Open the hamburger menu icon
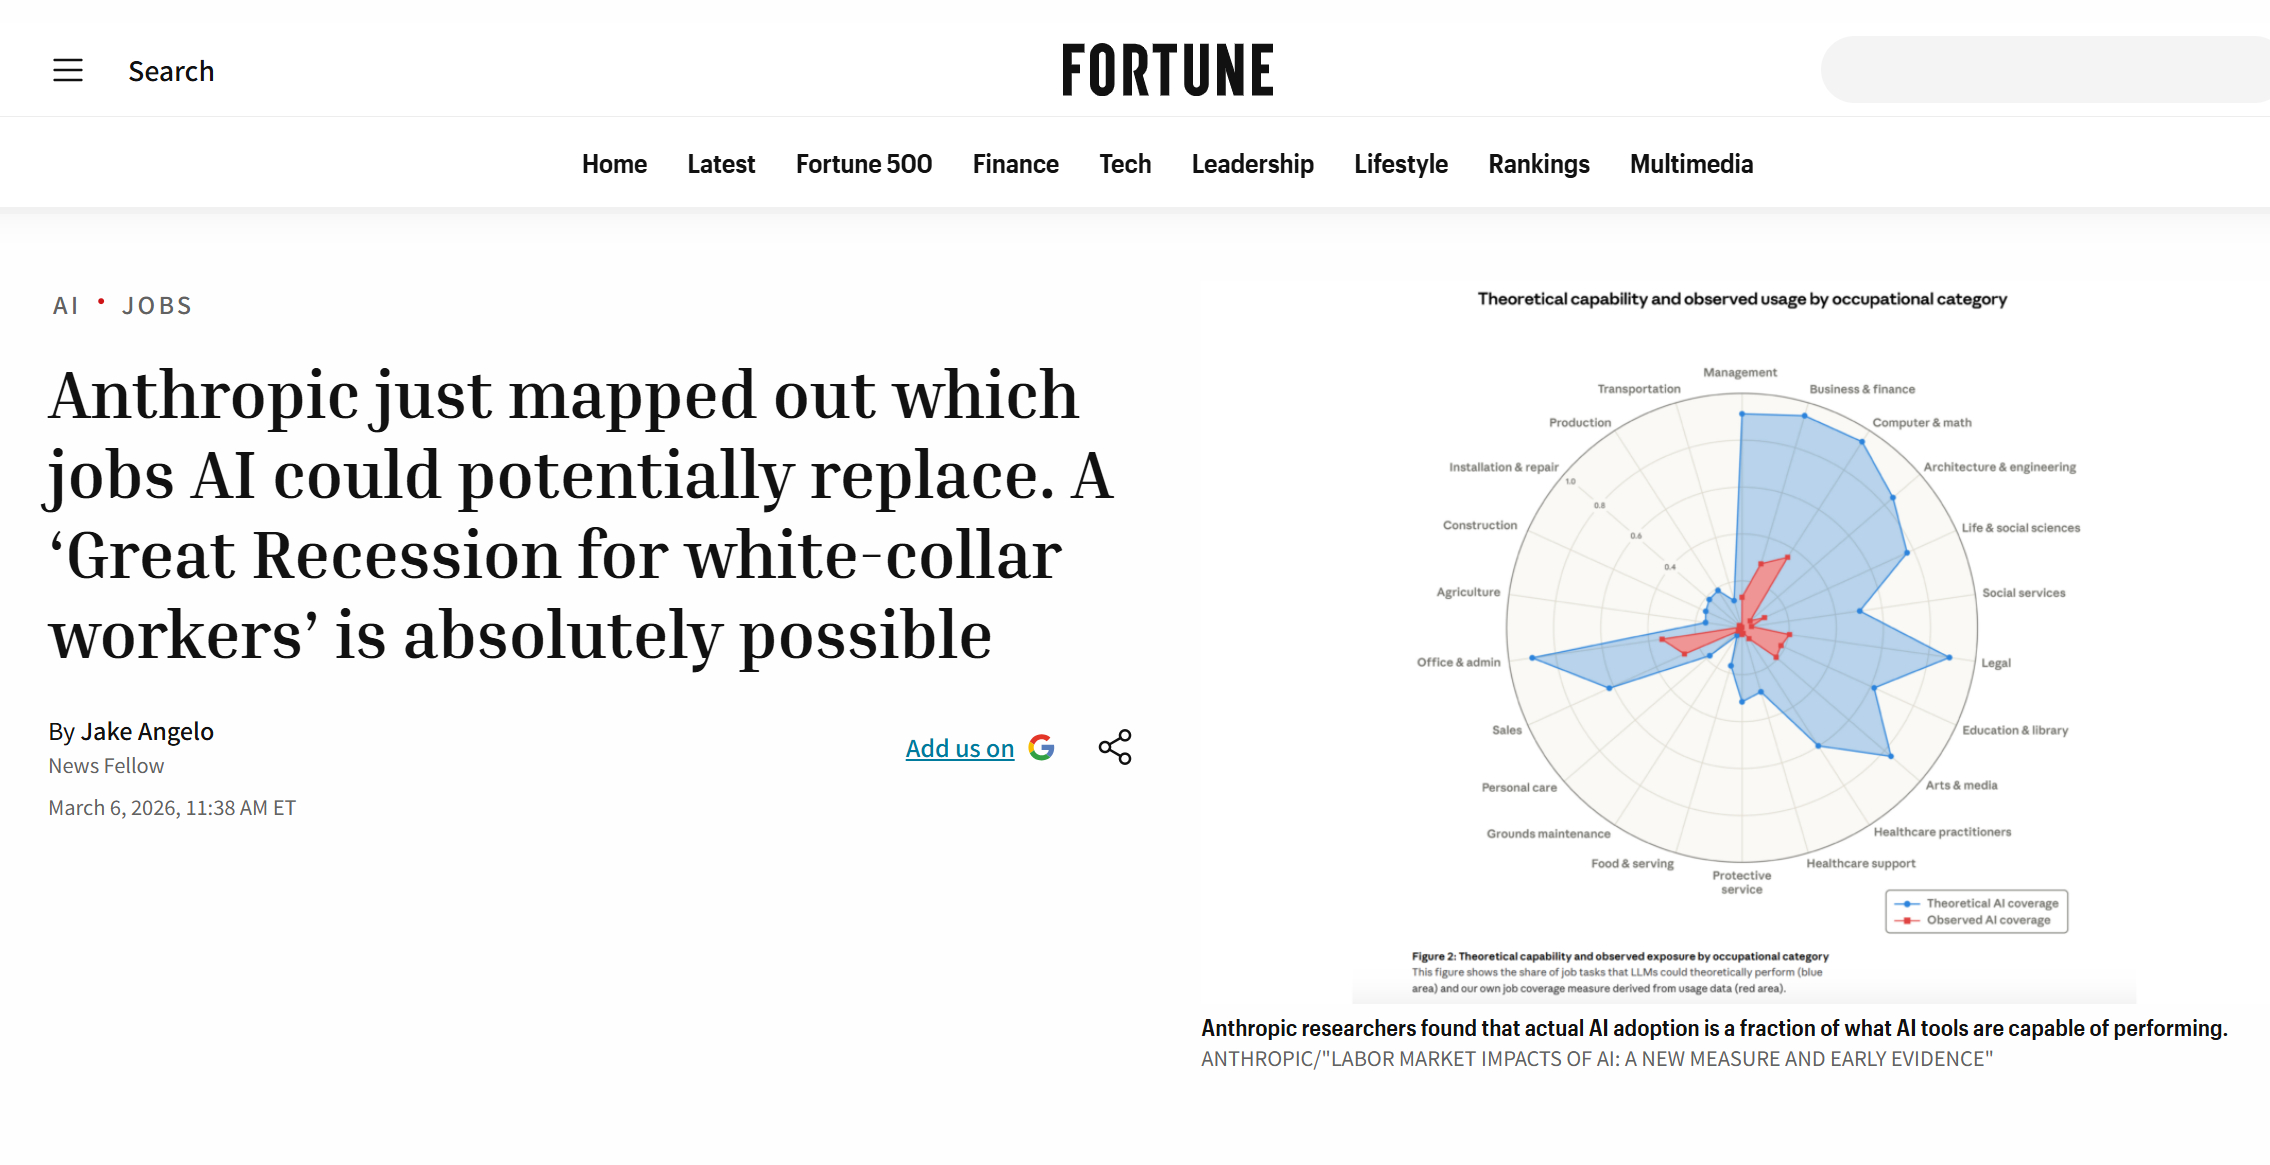Viewport: 2270px width, 1165px height. coord(68,70)
